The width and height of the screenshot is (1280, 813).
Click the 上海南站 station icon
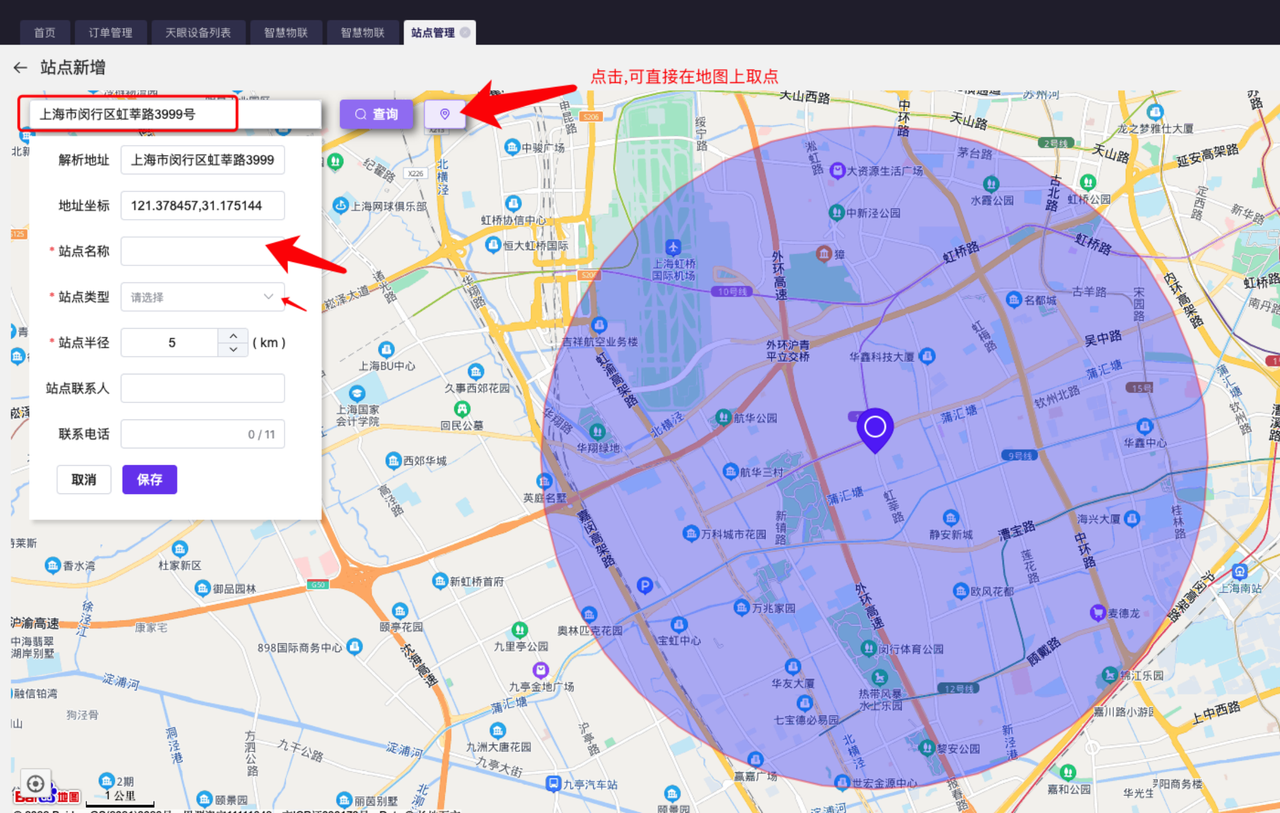[1240, 572]
